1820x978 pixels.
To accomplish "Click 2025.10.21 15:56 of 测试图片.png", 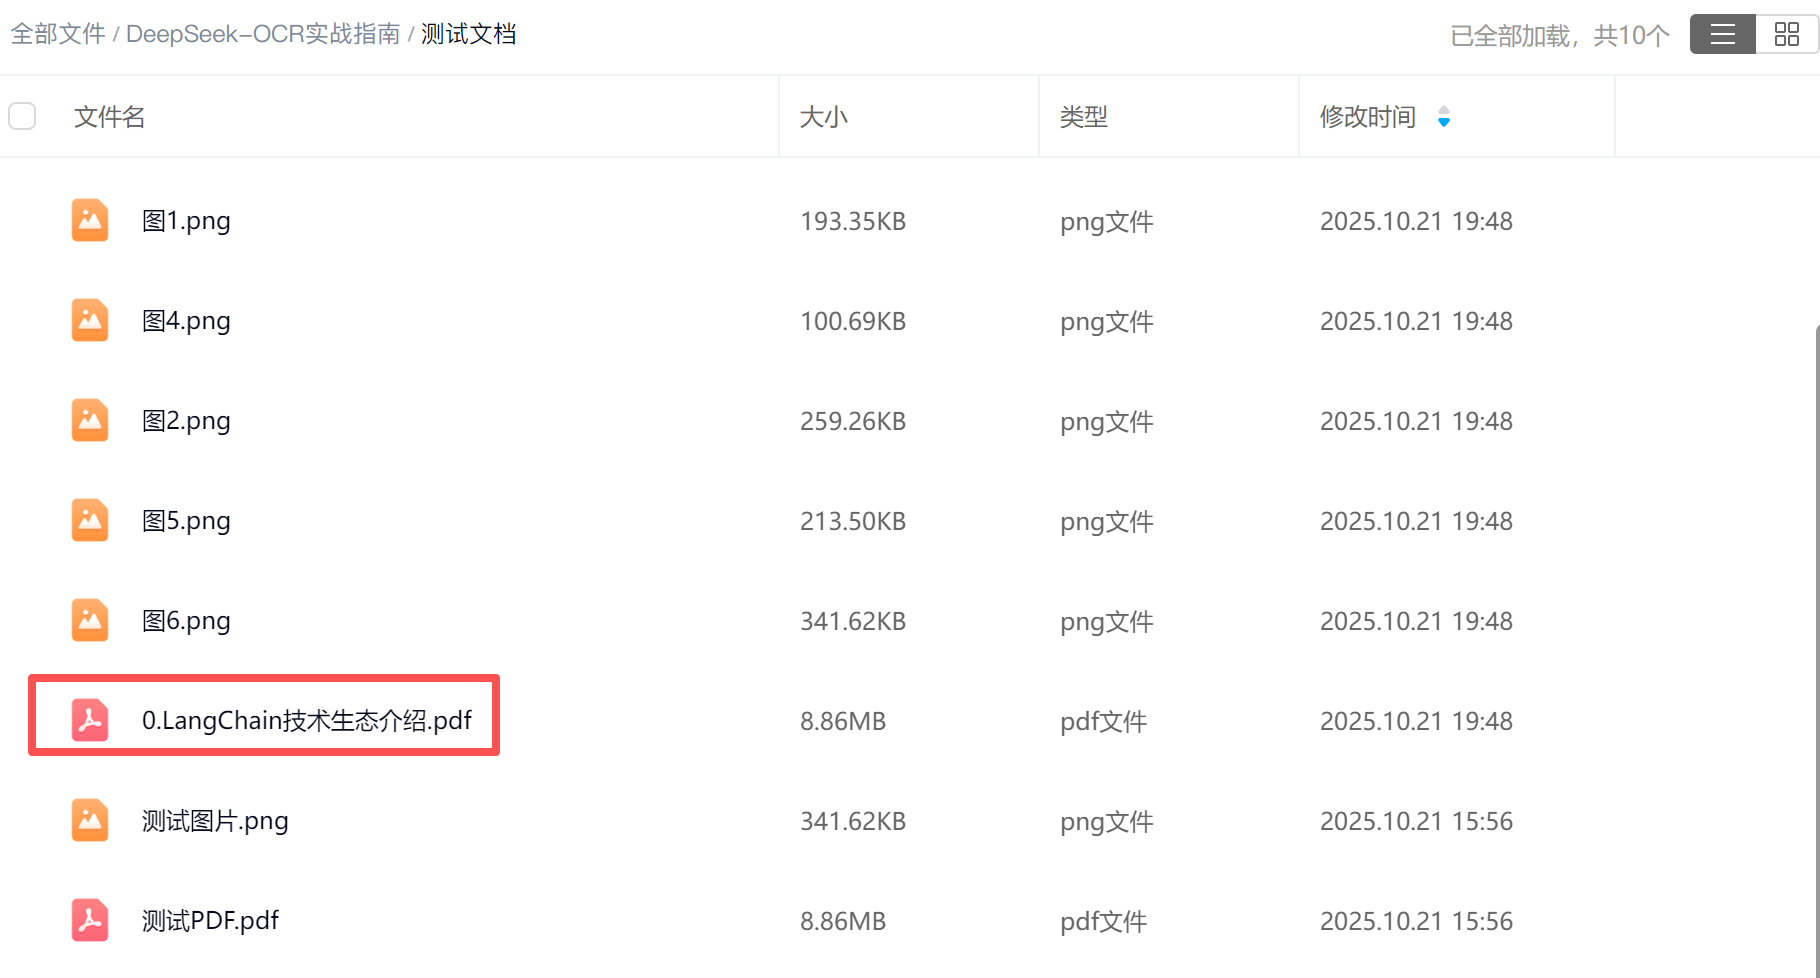I will pos(1416,821).
